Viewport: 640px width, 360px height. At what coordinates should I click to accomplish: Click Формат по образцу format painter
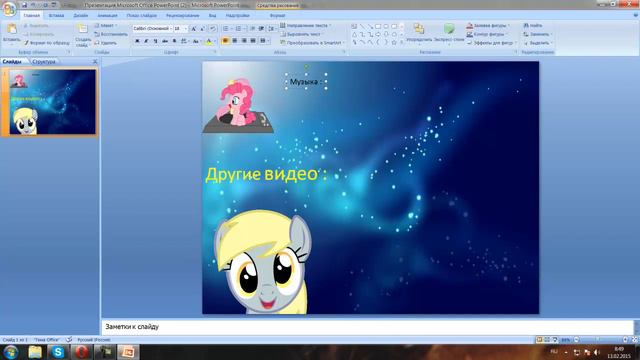(x=47, y=43)
